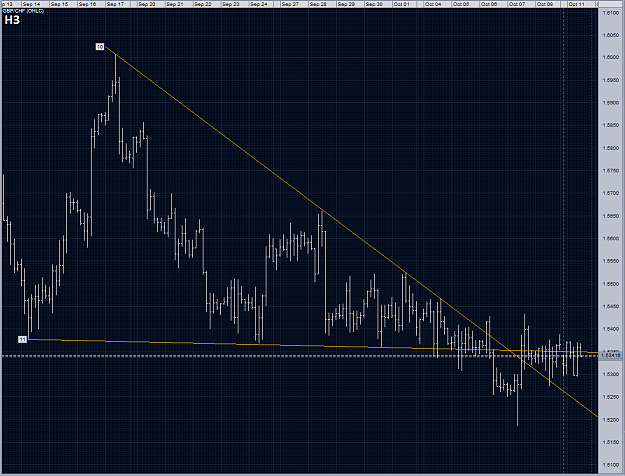This screenshot has height=476, width=625.
Task: Click the 1.5250 price axis label
Action: [x=610, y=397]
